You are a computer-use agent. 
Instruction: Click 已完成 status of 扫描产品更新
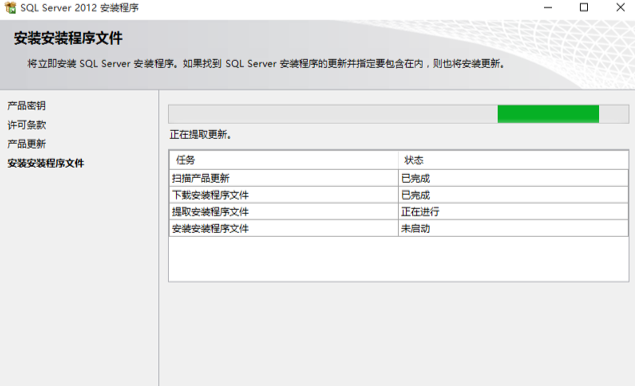(x=416, y=178)
